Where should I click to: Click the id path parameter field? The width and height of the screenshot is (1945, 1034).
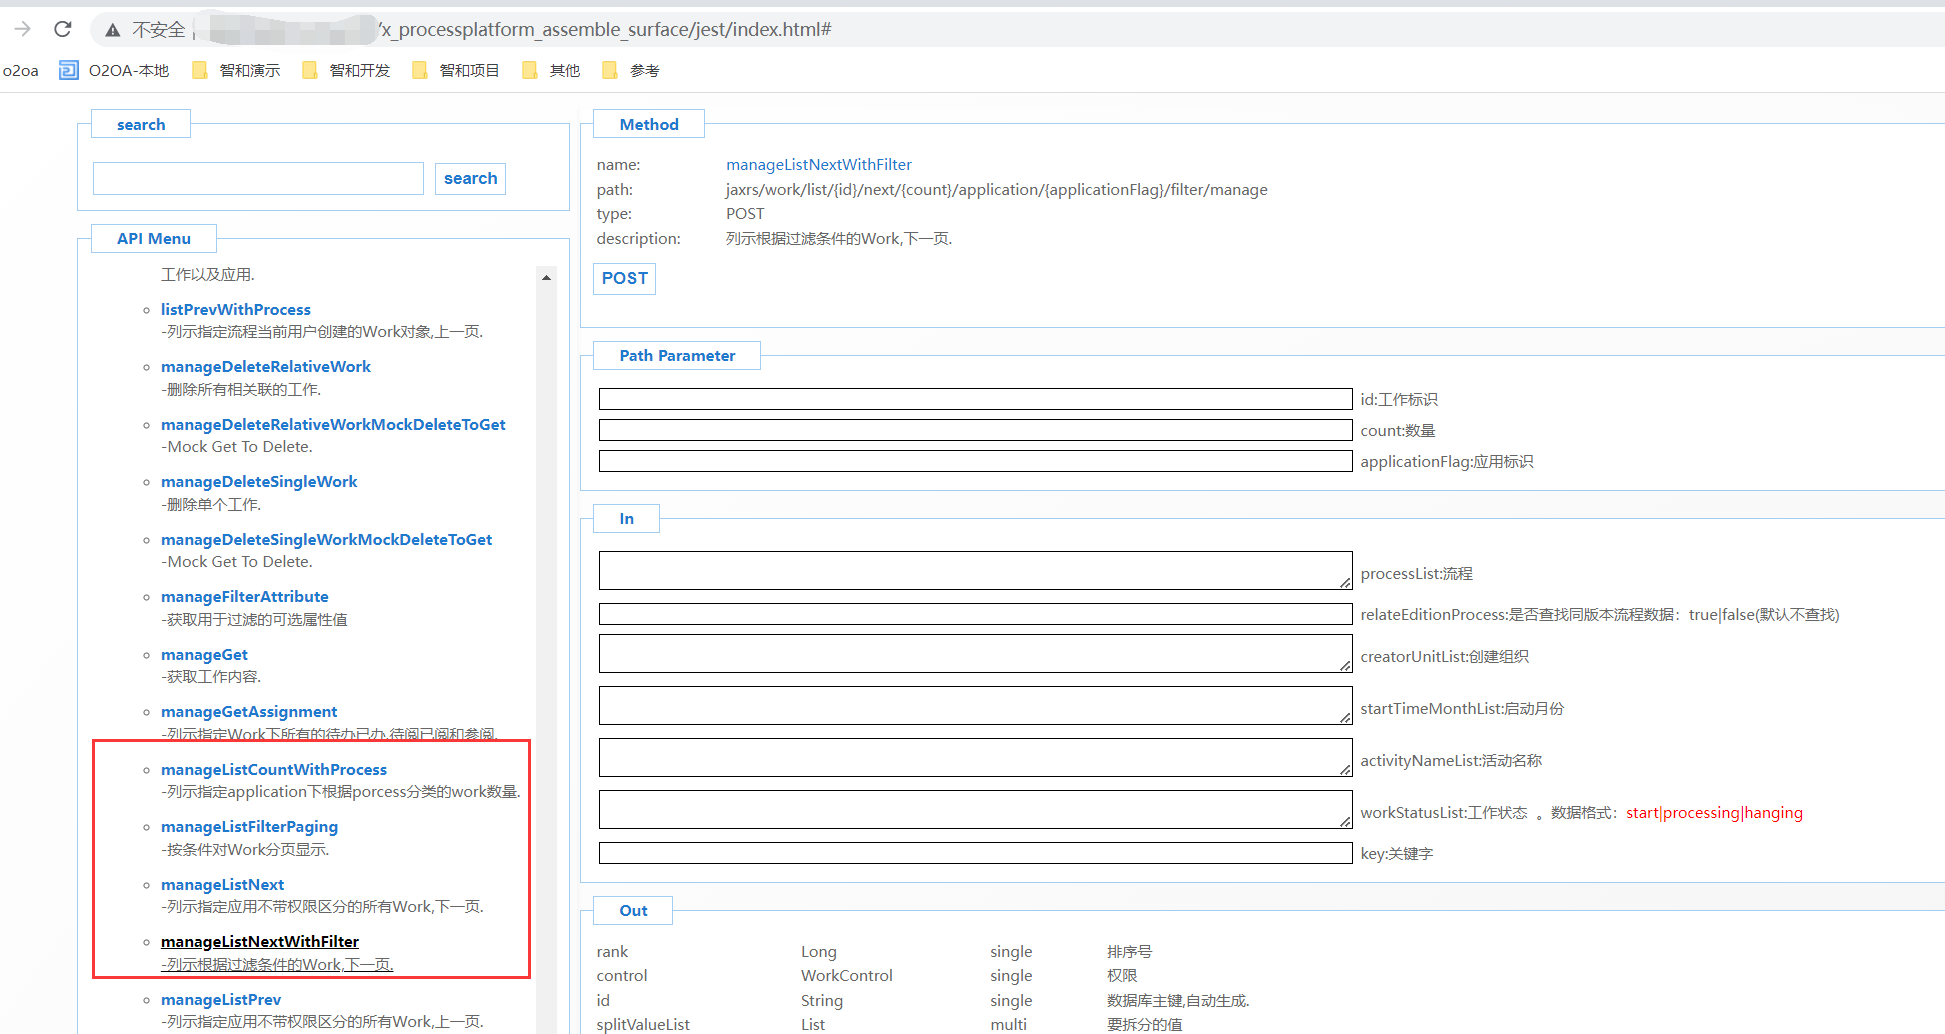pos(975,399)
